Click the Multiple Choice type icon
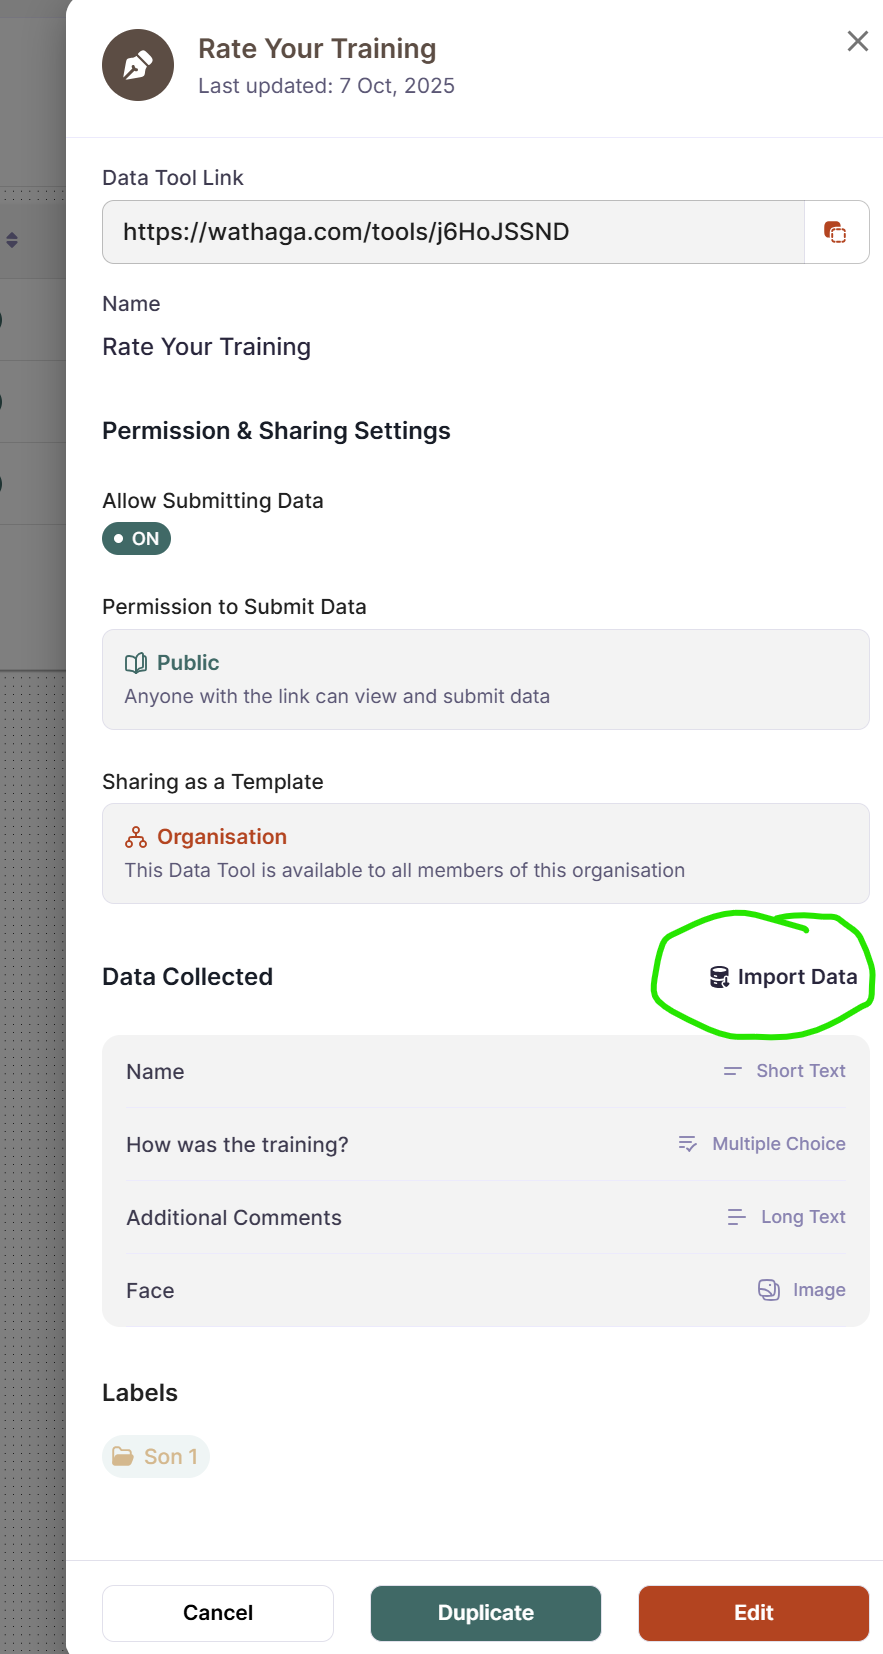 [x=688, y=1144]
